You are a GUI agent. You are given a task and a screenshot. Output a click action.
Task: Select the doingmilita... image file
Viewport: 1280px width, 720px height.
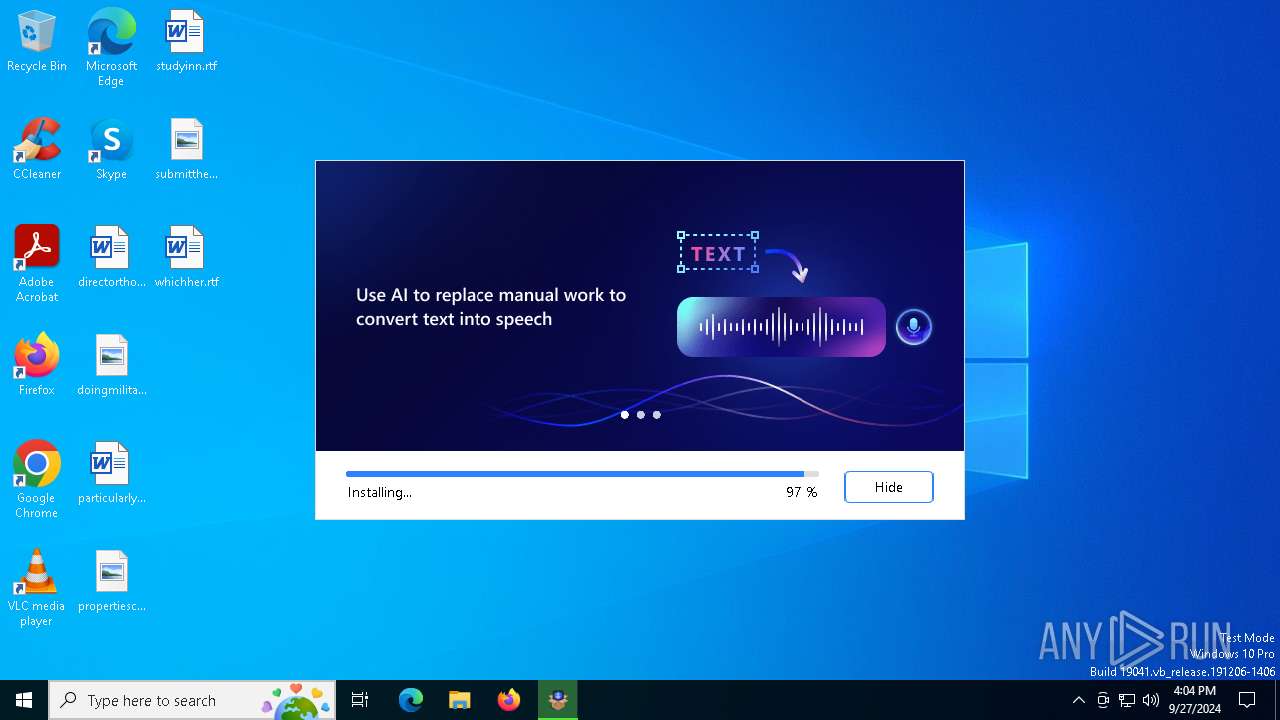tap(111, 365)
